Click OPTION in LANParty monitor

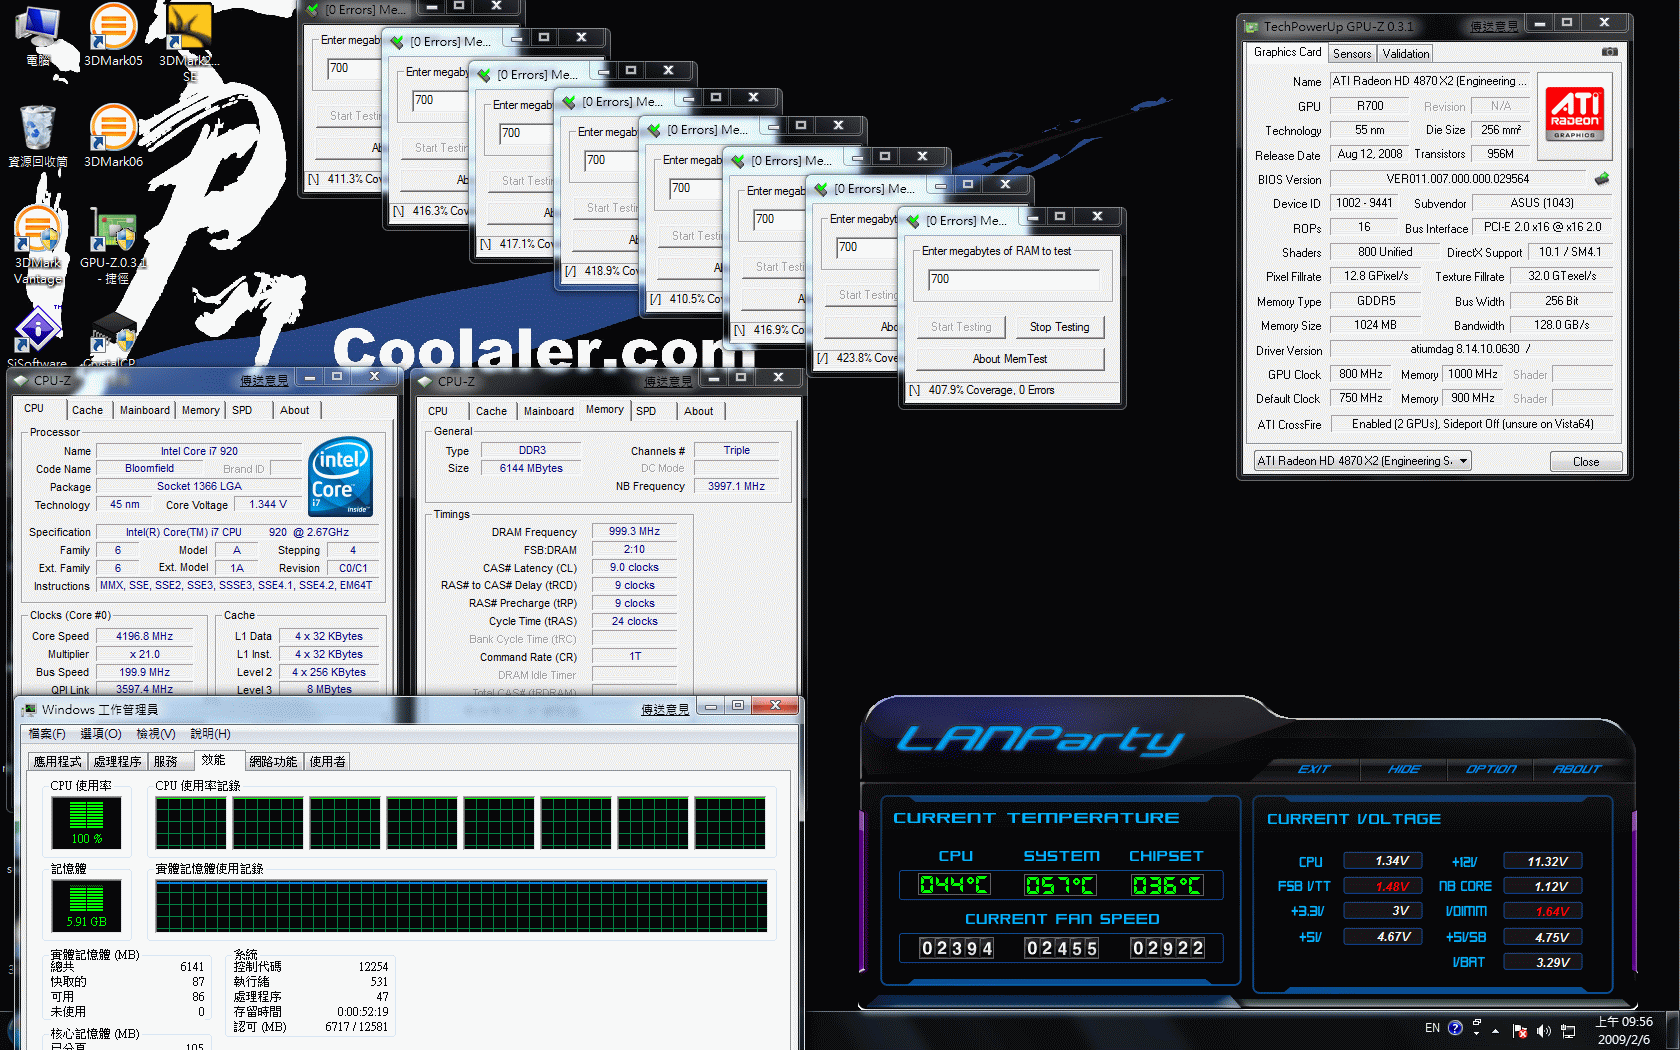[x=1491, y=769]
